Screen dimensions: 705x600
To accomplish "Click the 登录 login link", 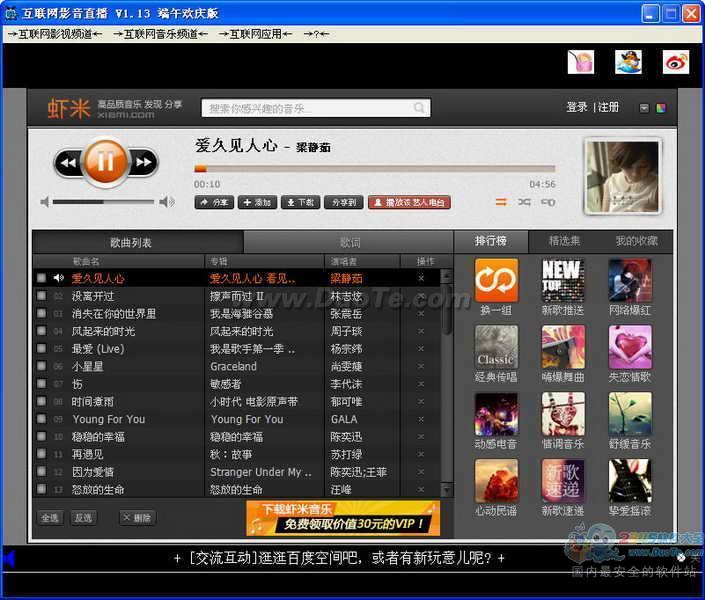I will click(x=577, y=107).
